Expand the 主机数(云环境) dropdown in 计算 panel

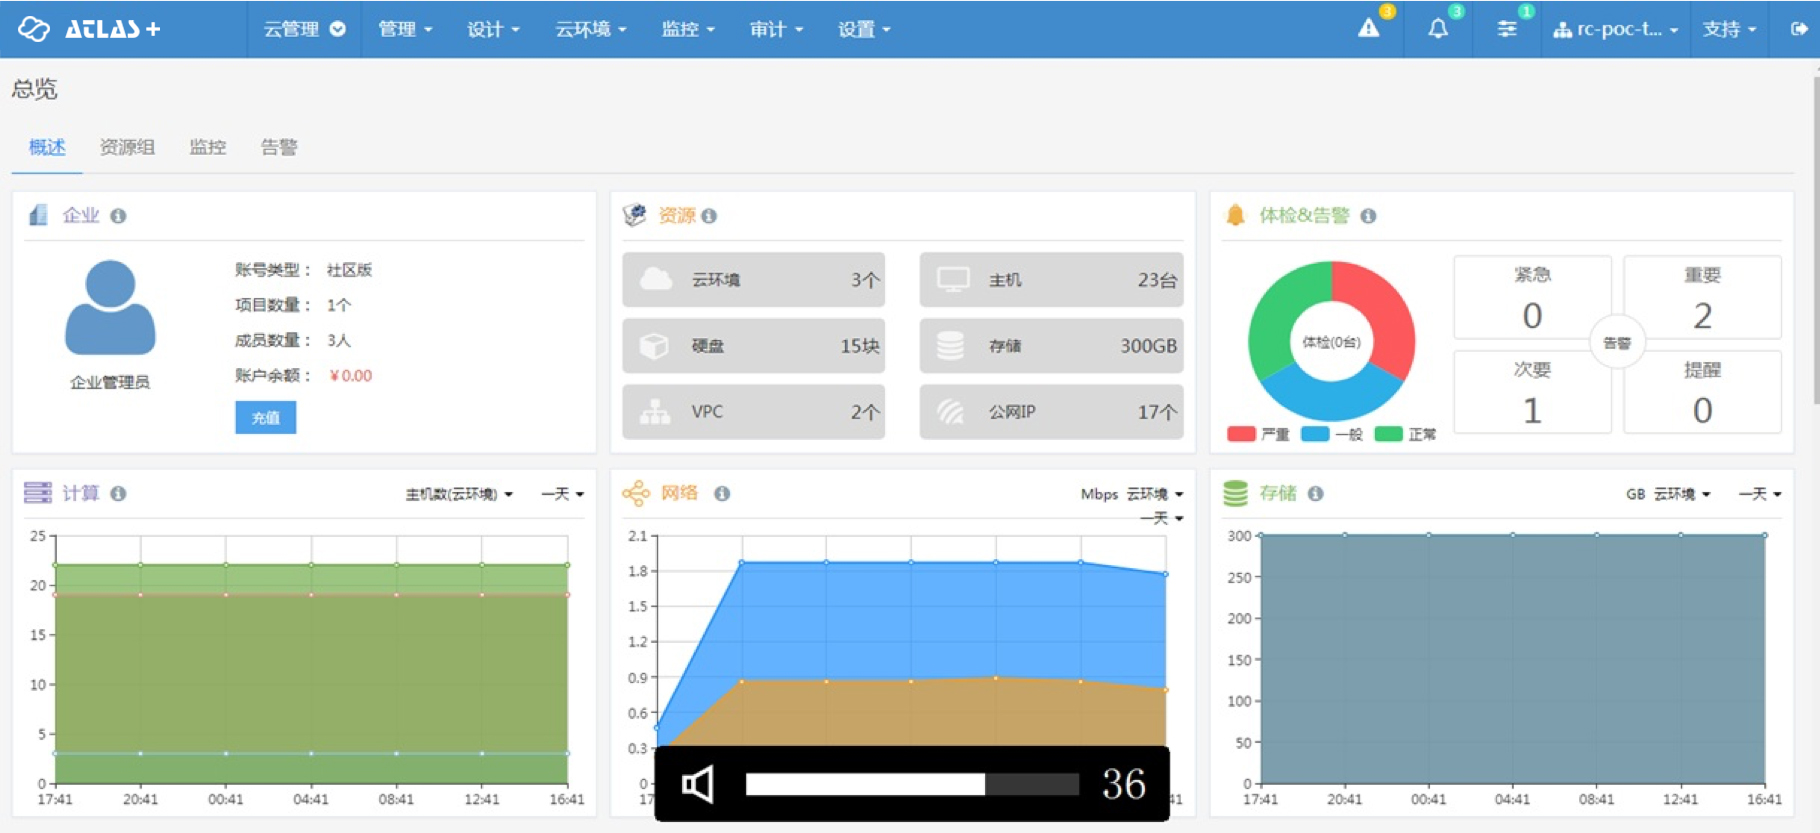458,494
